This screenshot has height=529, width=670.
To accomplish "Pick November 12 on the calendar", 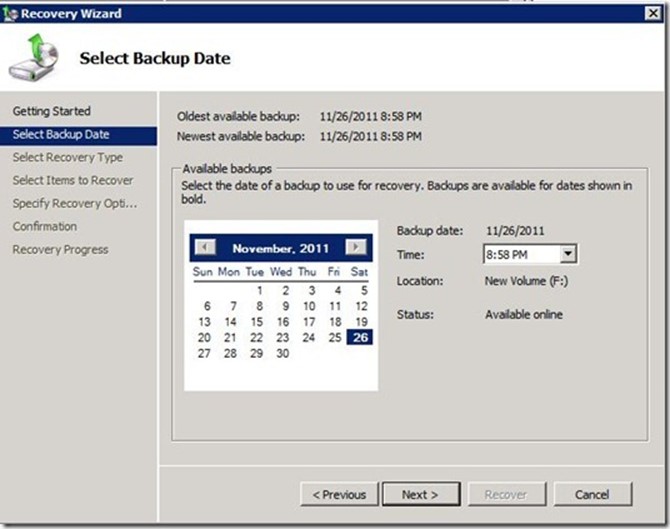I will [361, 306].
